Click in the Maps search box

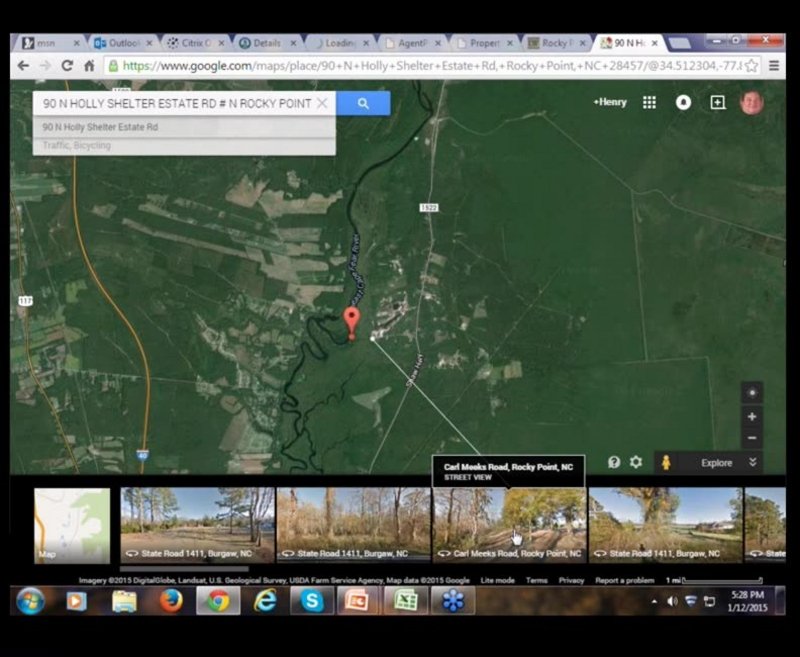click(176, 104)
